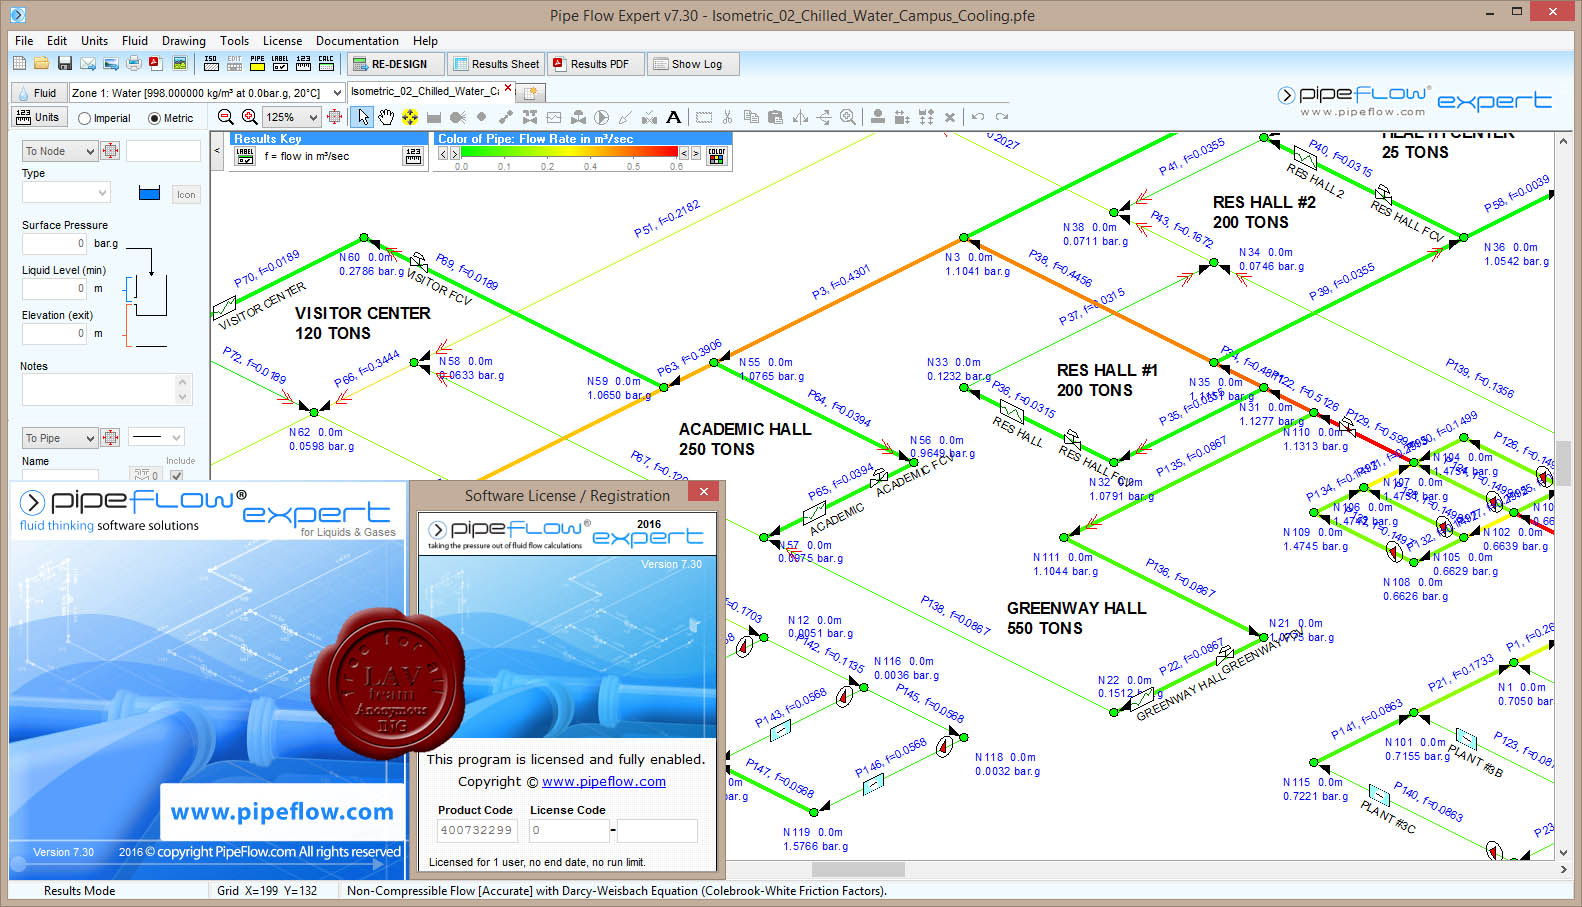Open the PIPE settings icon
The height and width of the screenshot is (907, 1582).
pos(257,63)
